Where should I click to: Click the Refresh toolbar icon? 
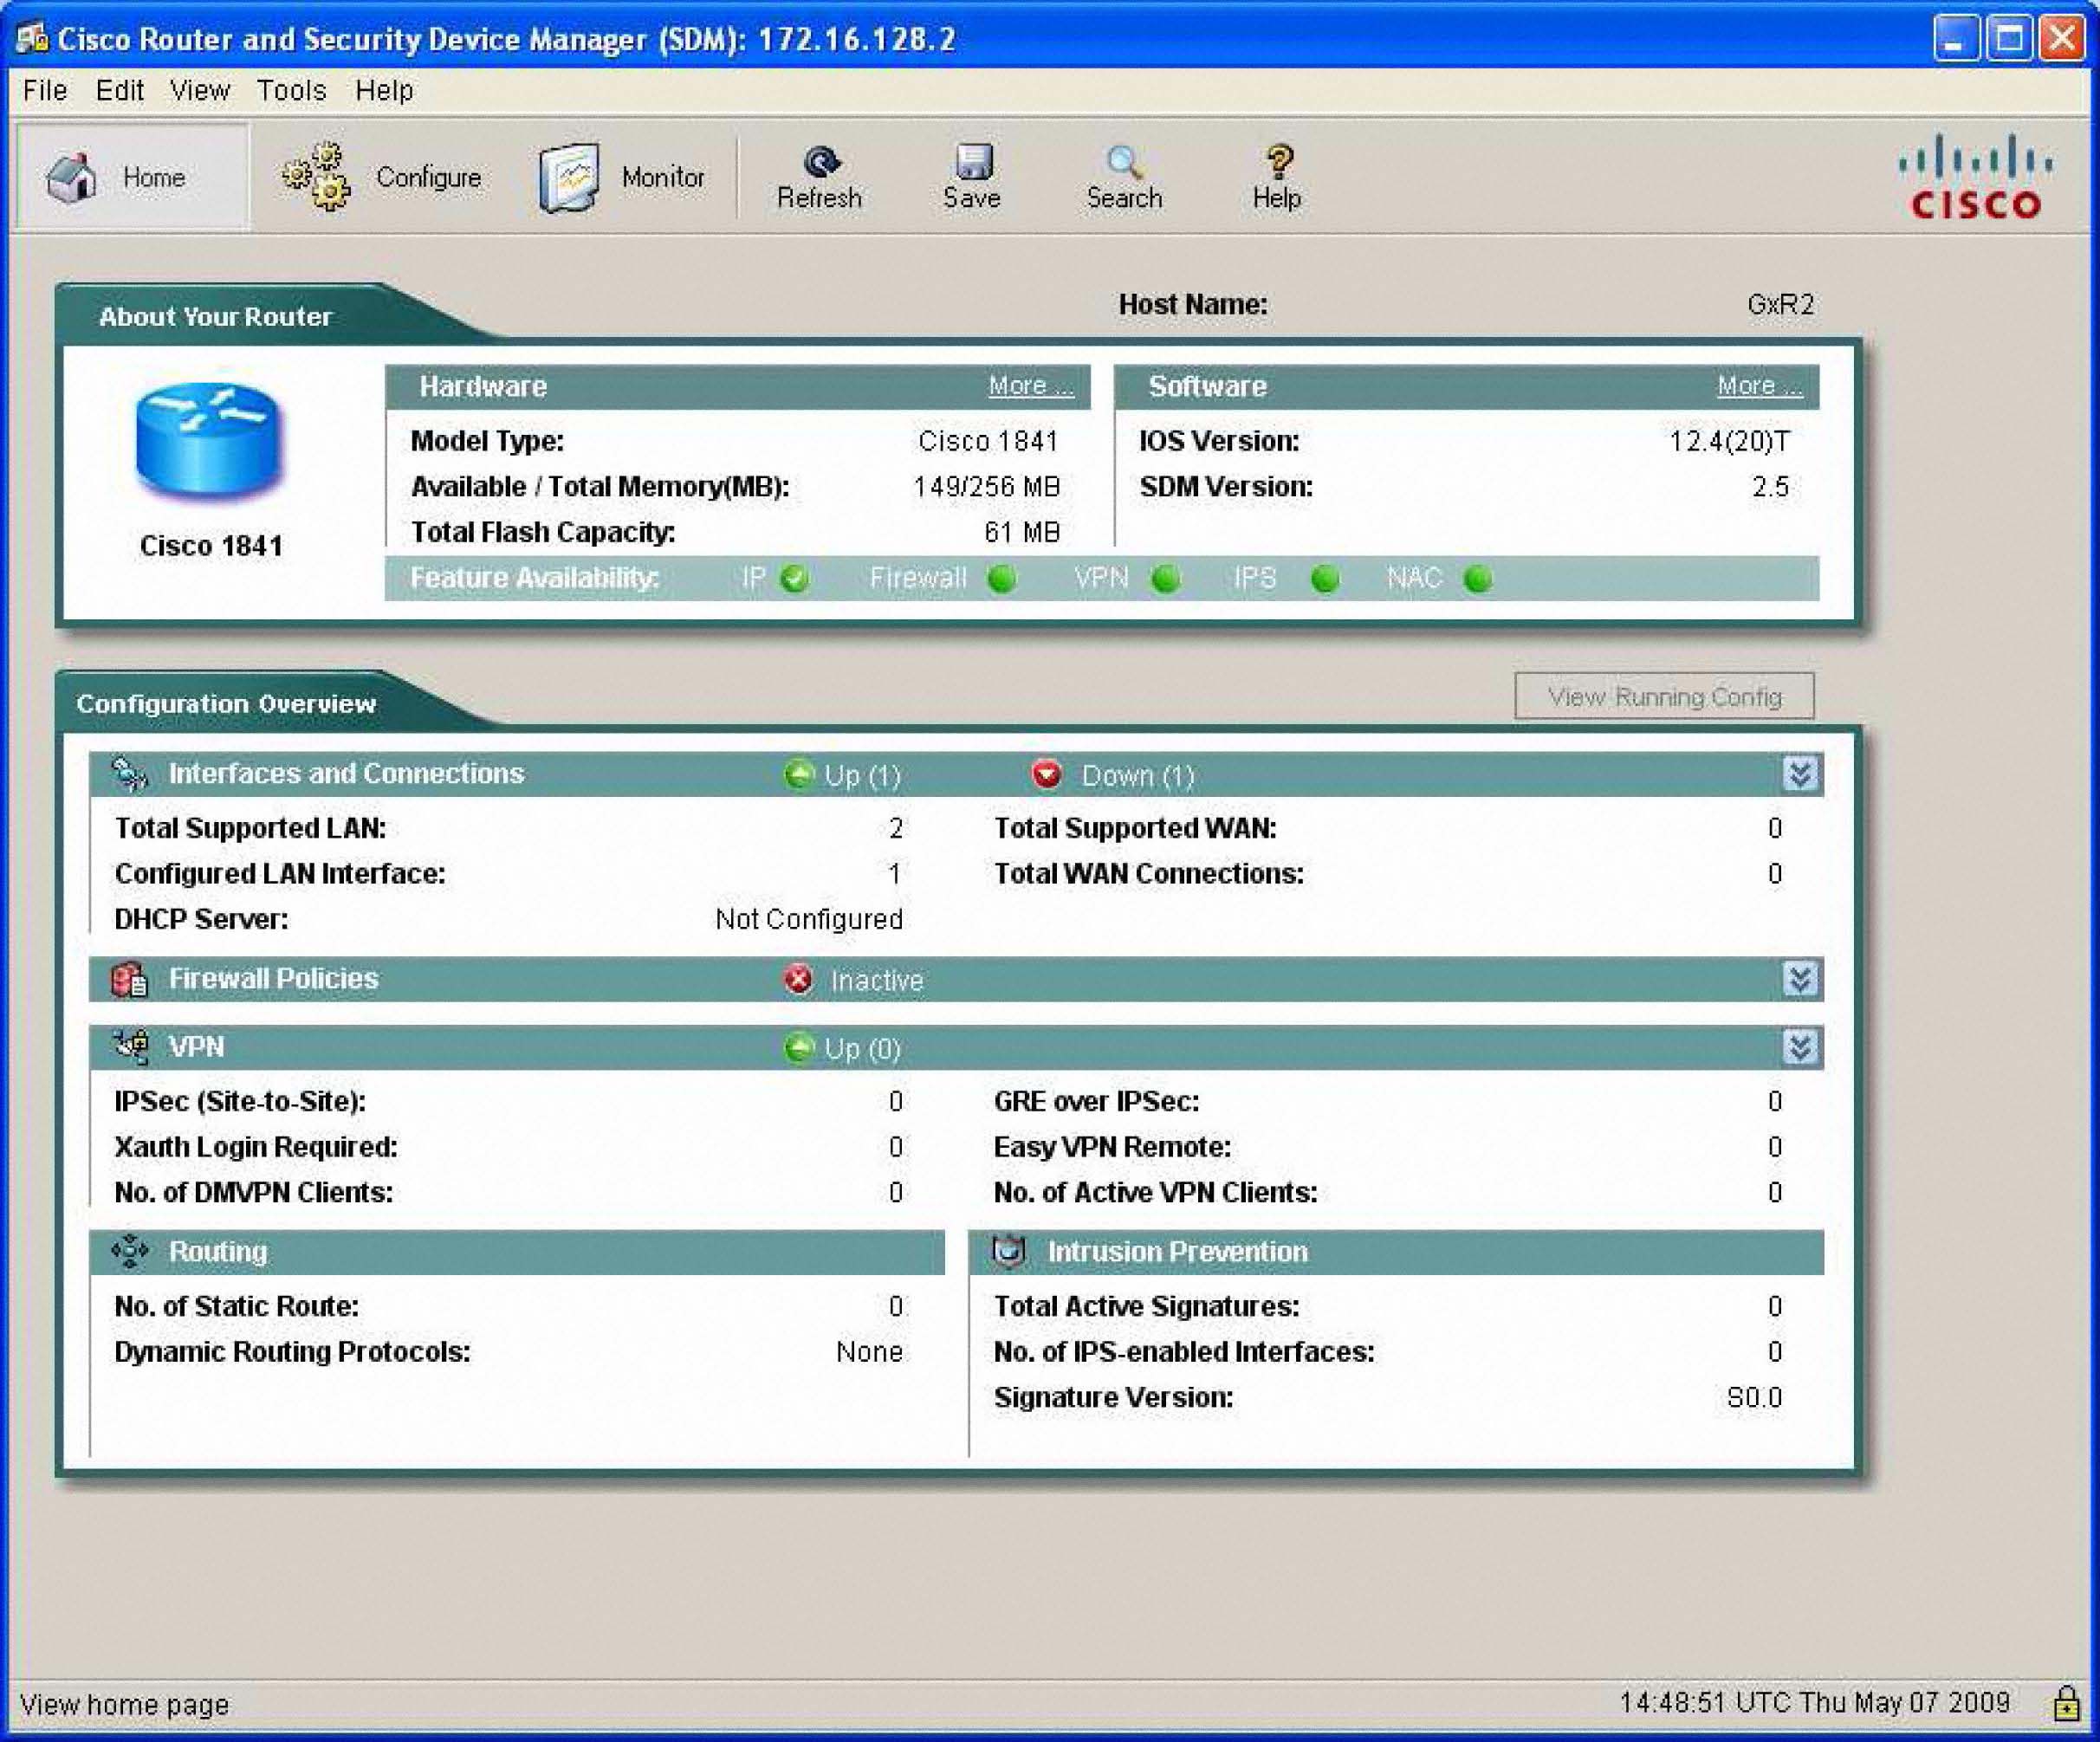(821, 161)
